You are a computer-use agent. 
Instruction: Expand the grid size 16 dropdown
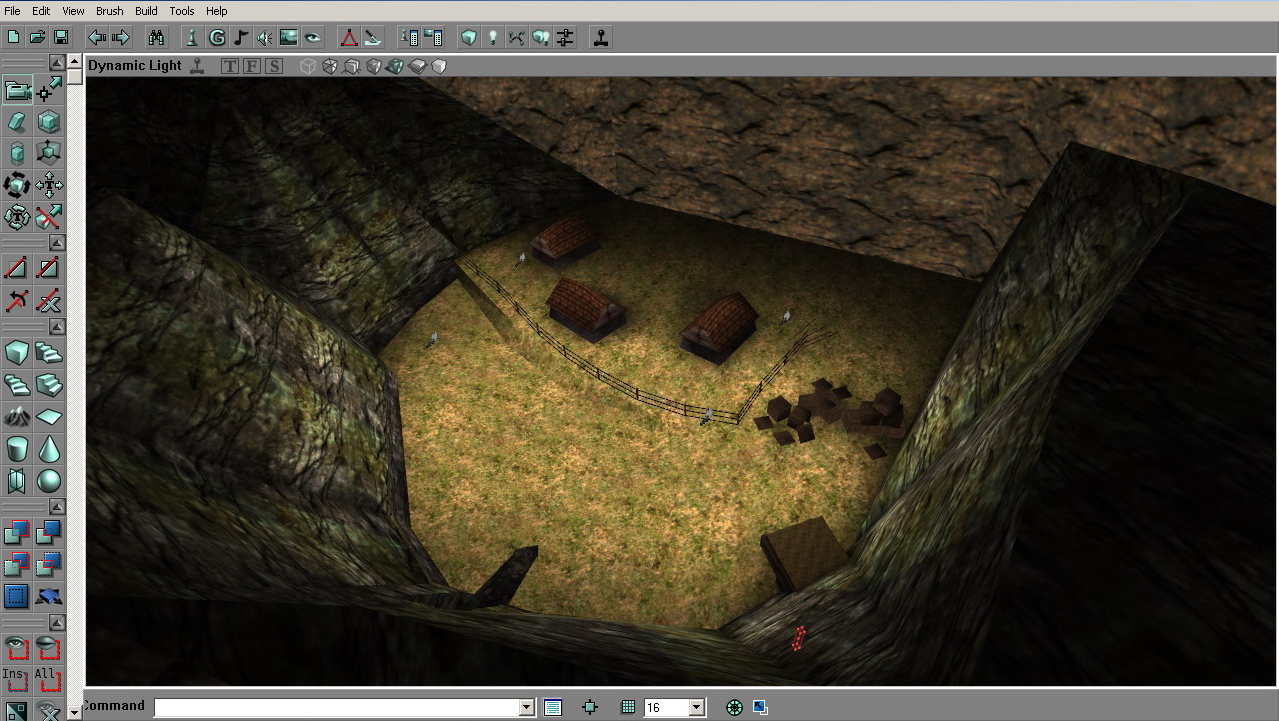pyautogui.click(x=697, y=707)
